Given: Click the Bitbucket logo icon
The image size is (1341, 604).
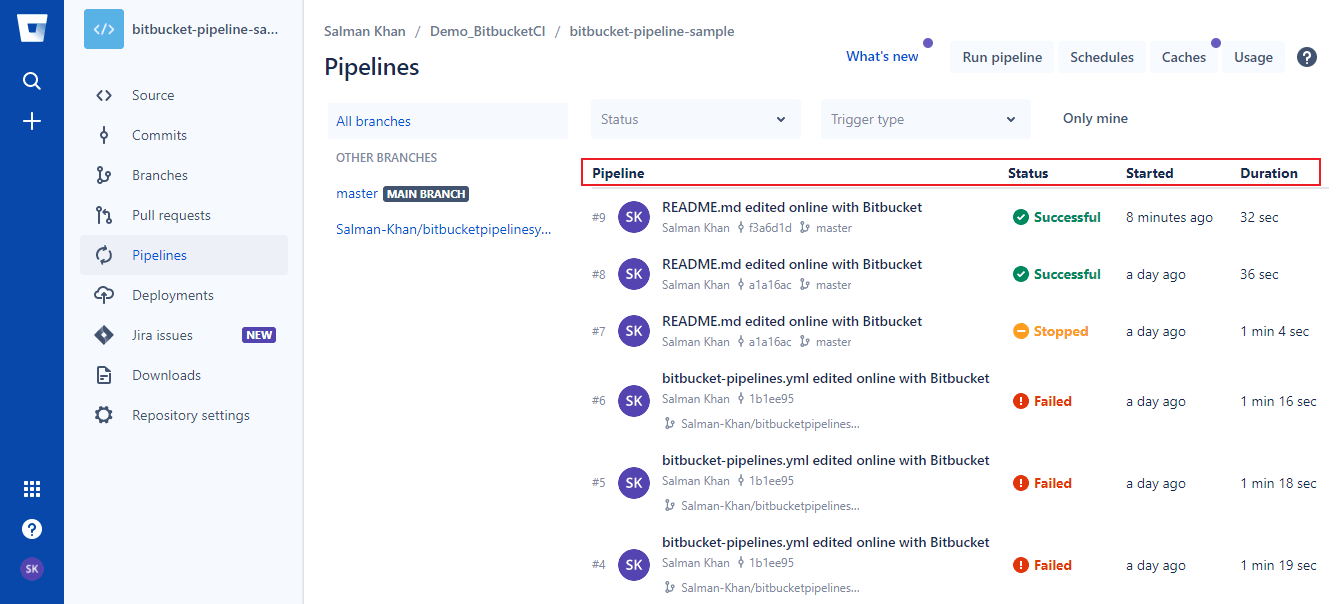Looking at the screenshot, I should coord(32,28).
